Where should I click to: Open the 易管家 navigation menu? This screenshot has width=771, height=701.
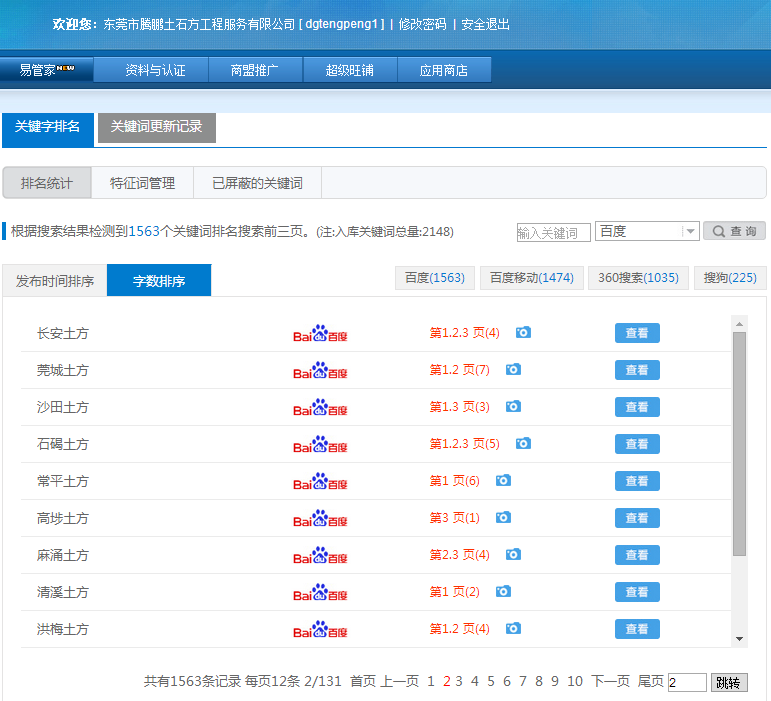pyautogui.click(x=47, y=70)
